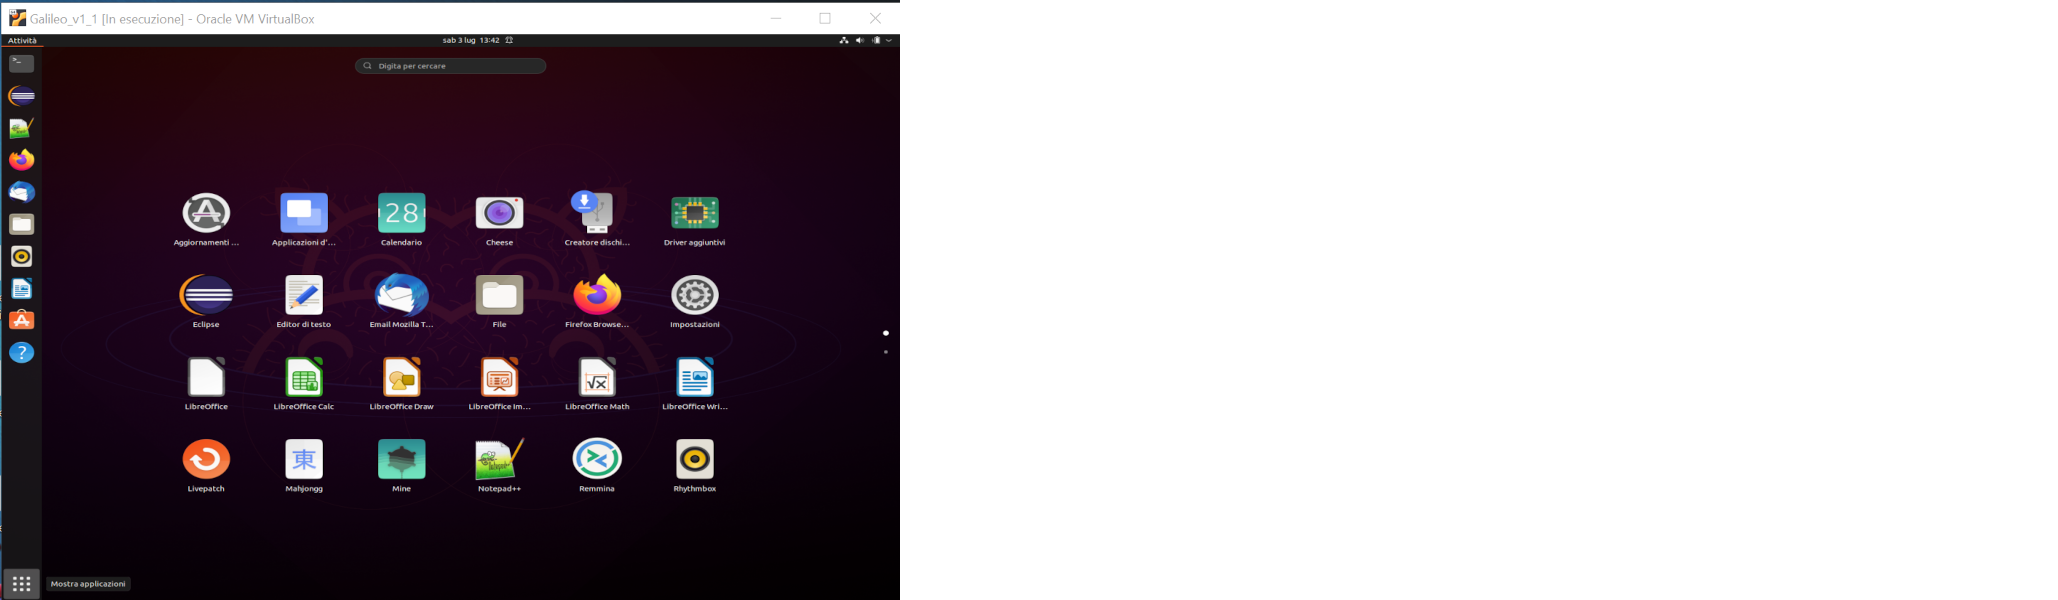Click the notifications bell icon in top bar
The width and height of the screenshot is (2058, 600).
point(509,40)
